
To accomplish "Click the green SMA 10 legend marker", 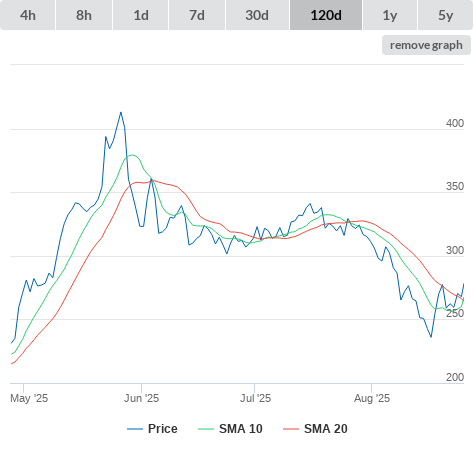I will (x=206, y=429).
